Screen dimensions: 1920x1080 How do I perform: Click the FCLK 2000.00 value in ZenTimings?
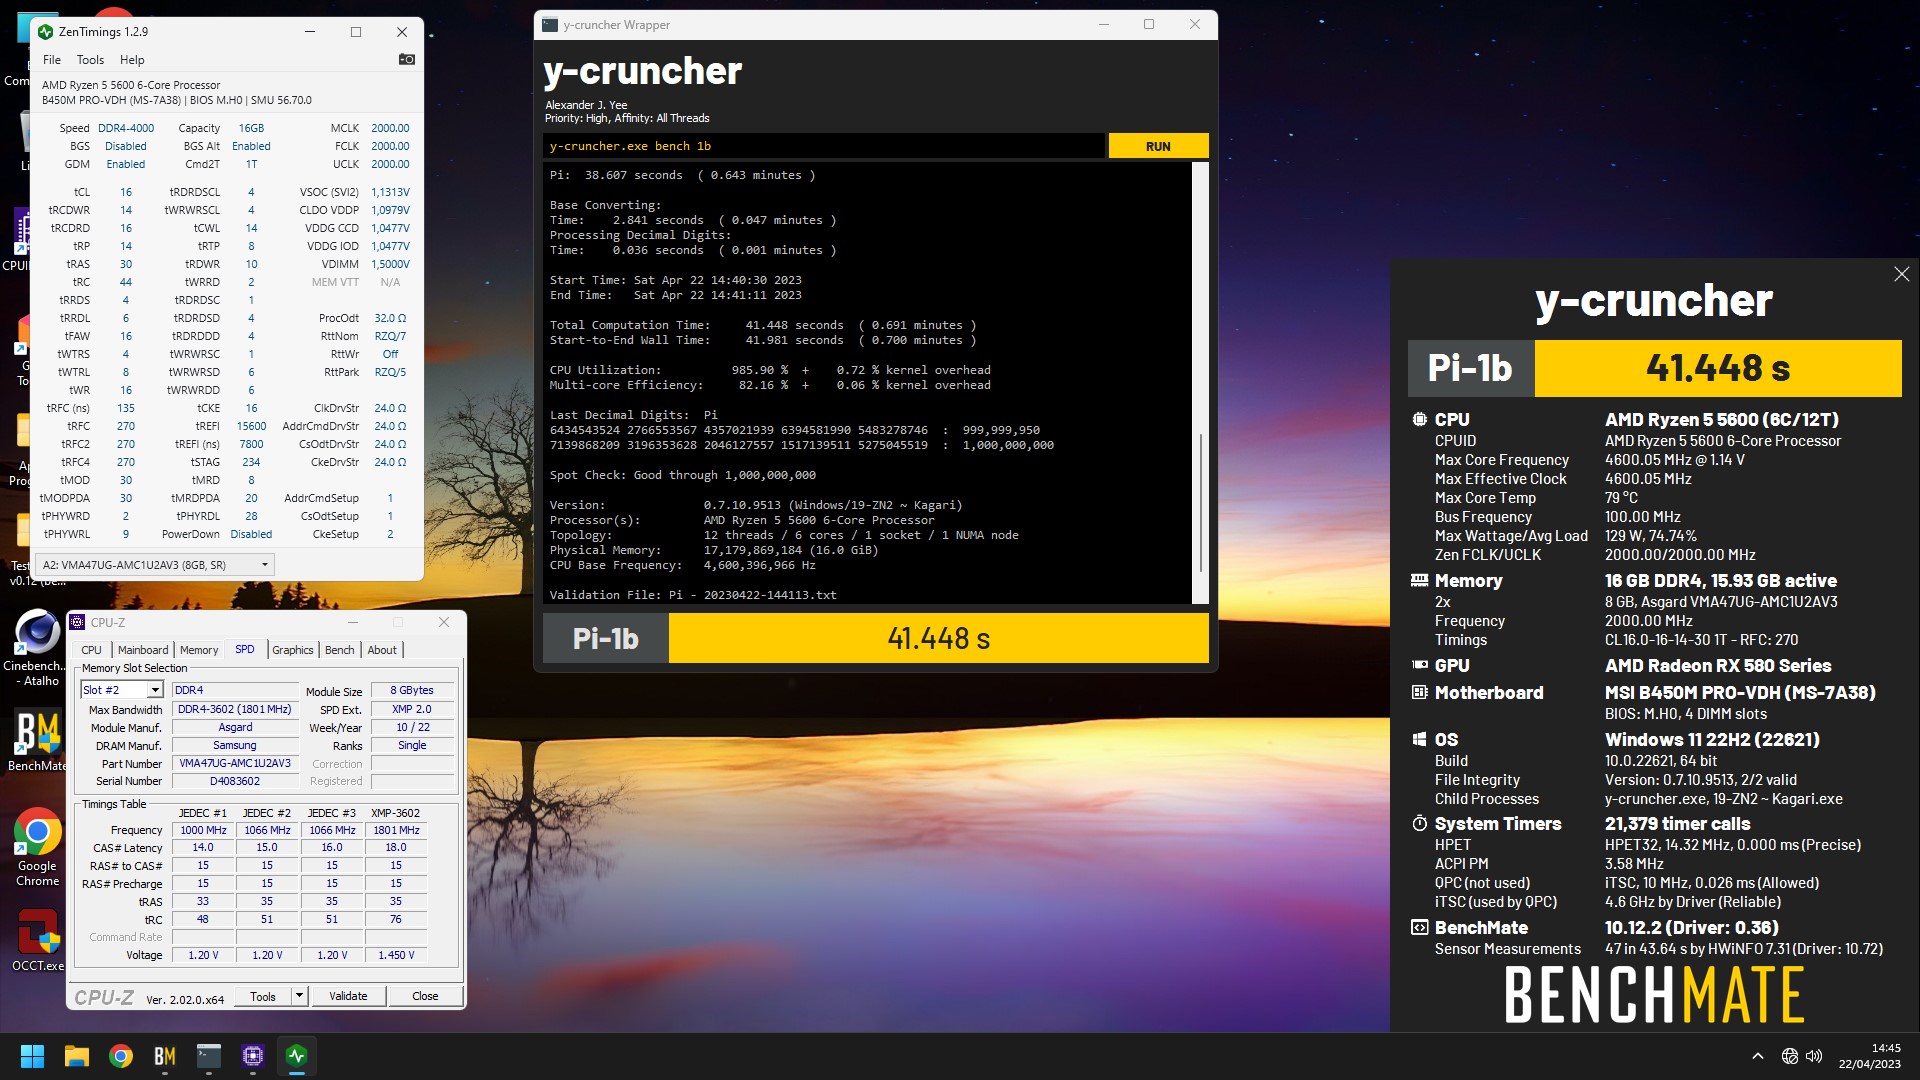click(x=390, y=146)
